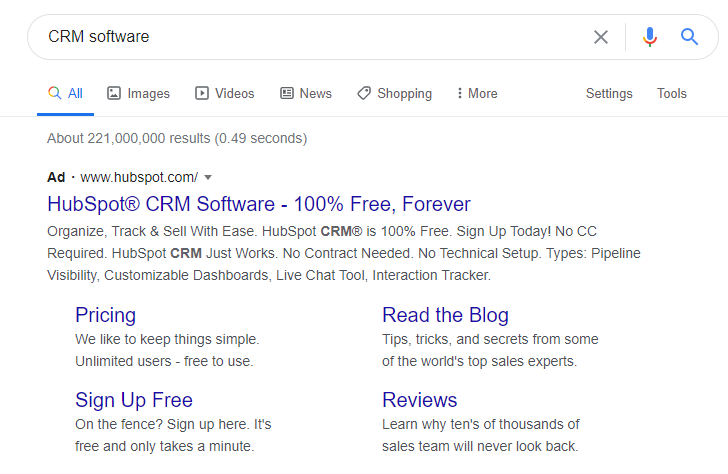Submit the query with the magnifier search icon
Image resolution: width=728 pixels, height=474 pixels.
pyautogui.click(x=689, y=36)
